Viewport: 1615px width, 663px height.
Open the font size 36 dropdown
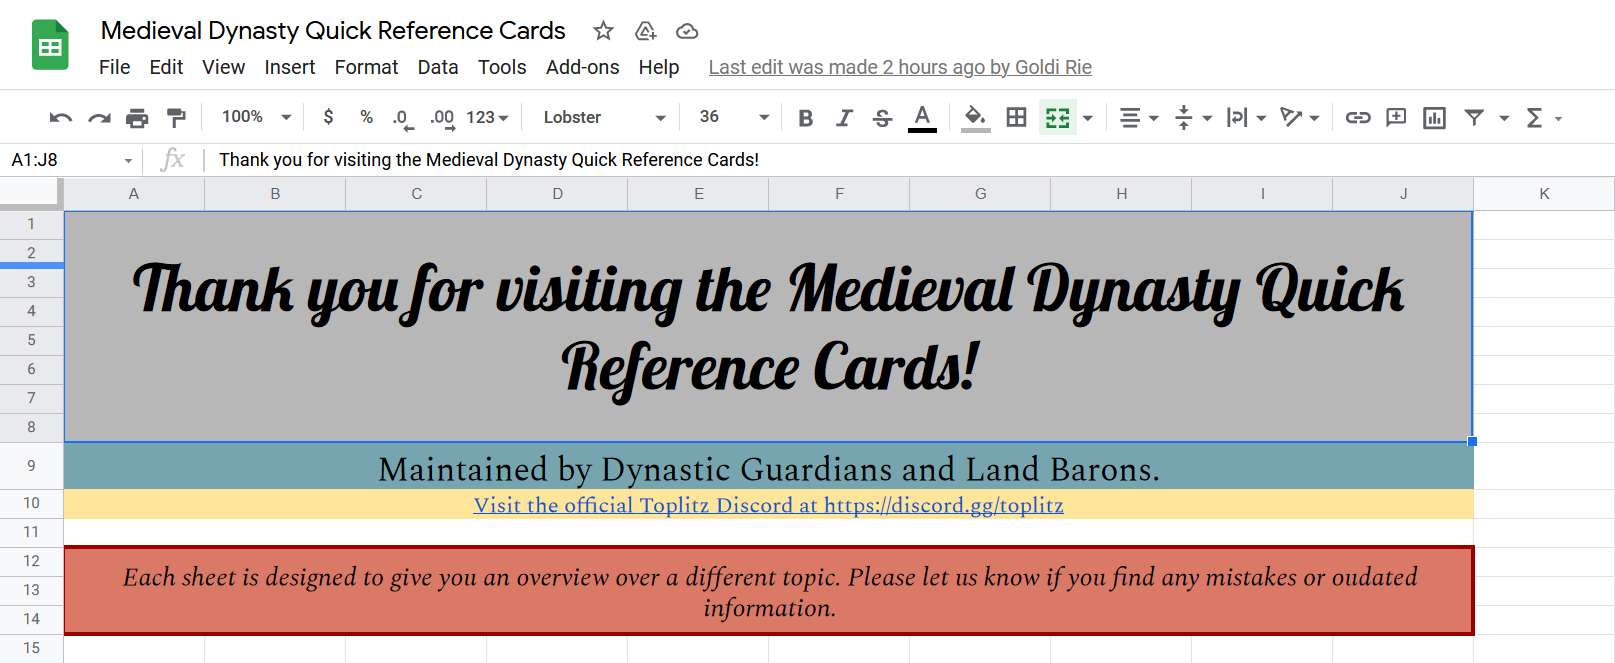pyautogui.click(x=734, y=117)
